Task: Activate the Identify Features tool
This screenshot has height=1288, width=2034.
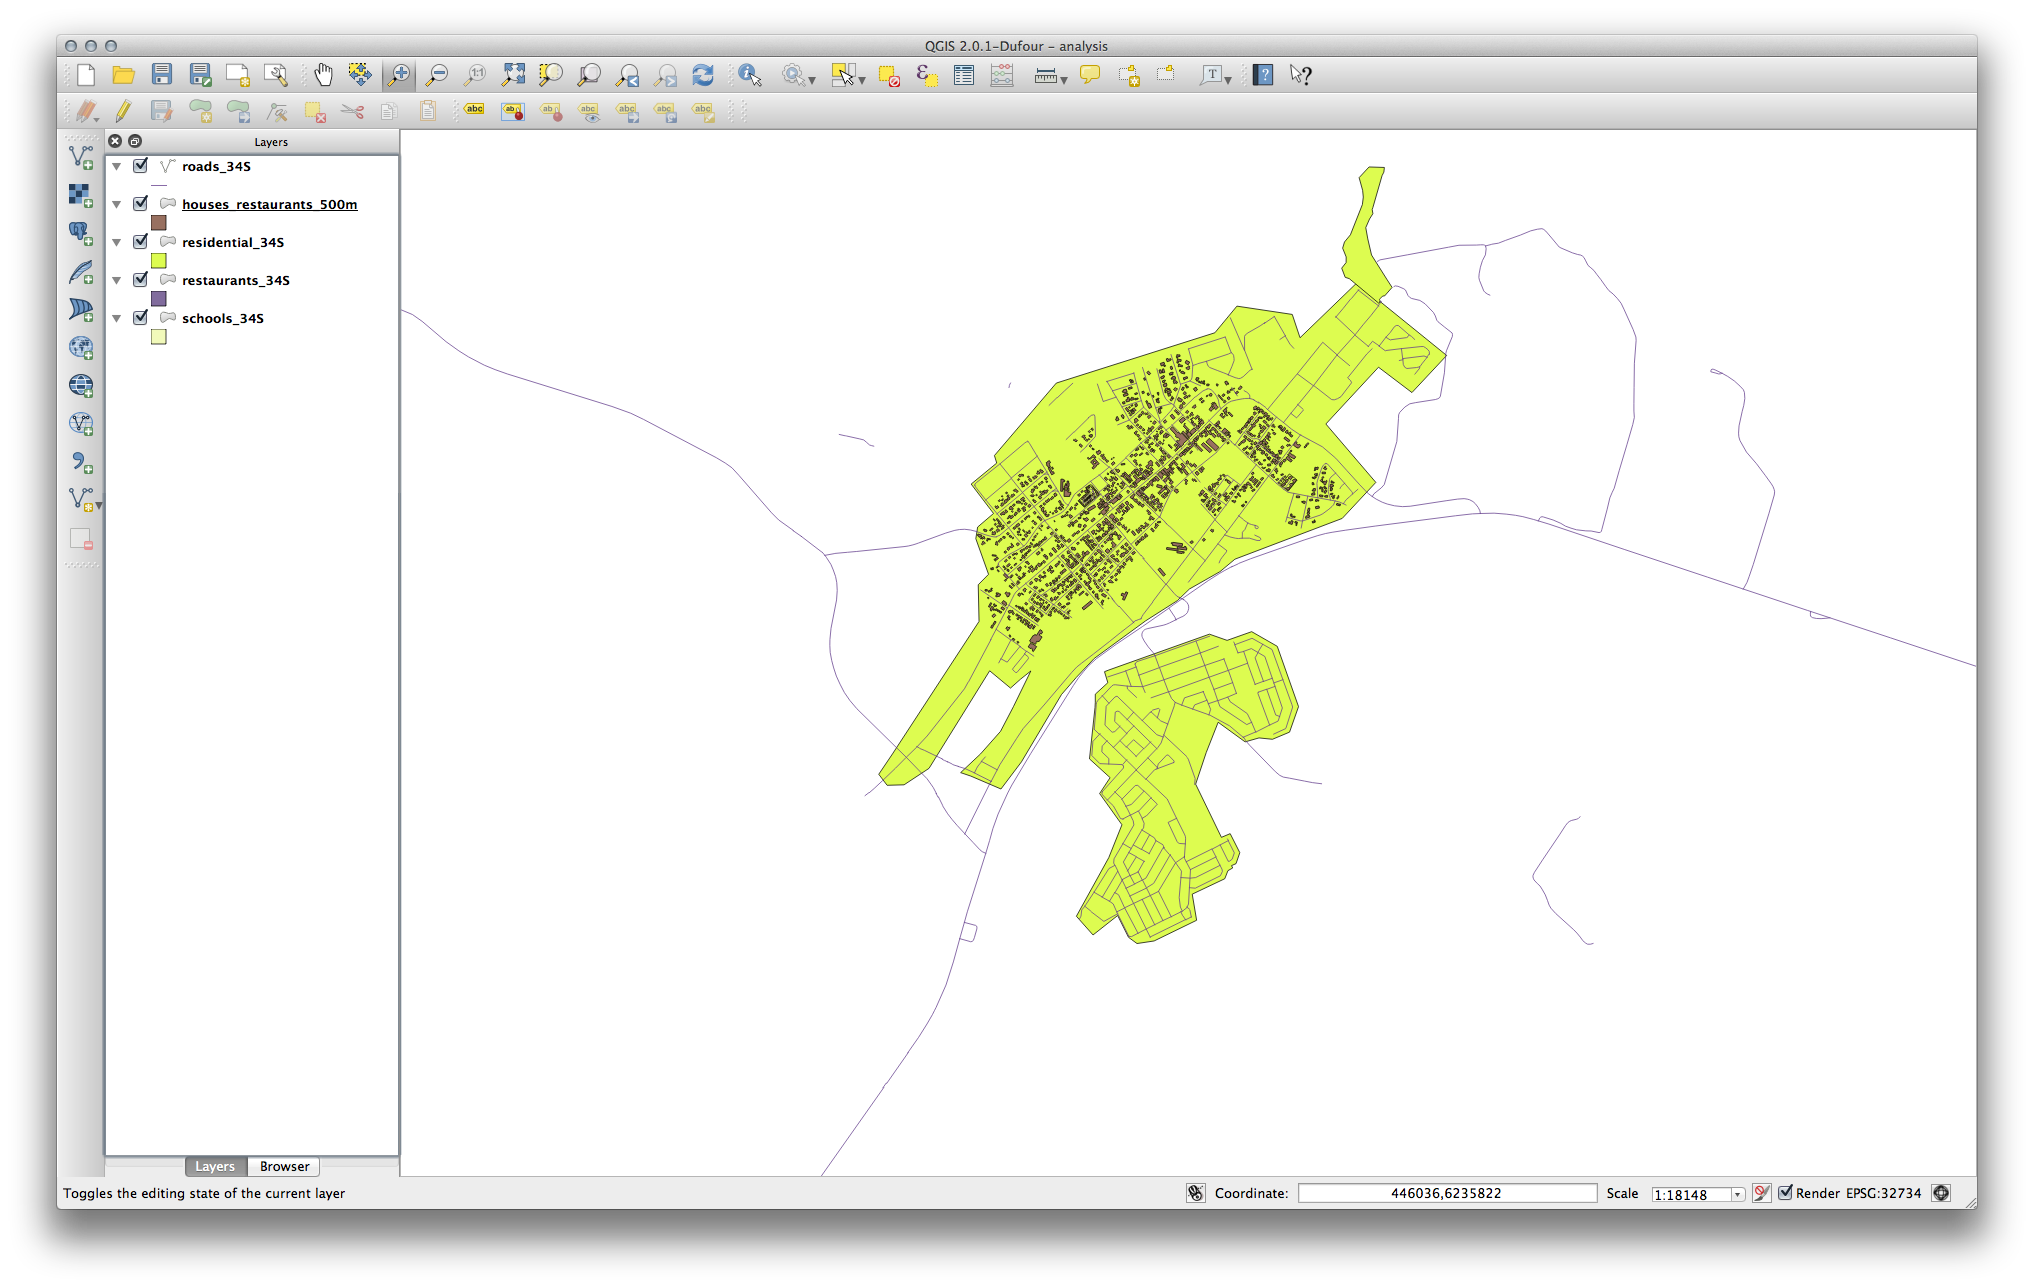Action: click(750, 75)
